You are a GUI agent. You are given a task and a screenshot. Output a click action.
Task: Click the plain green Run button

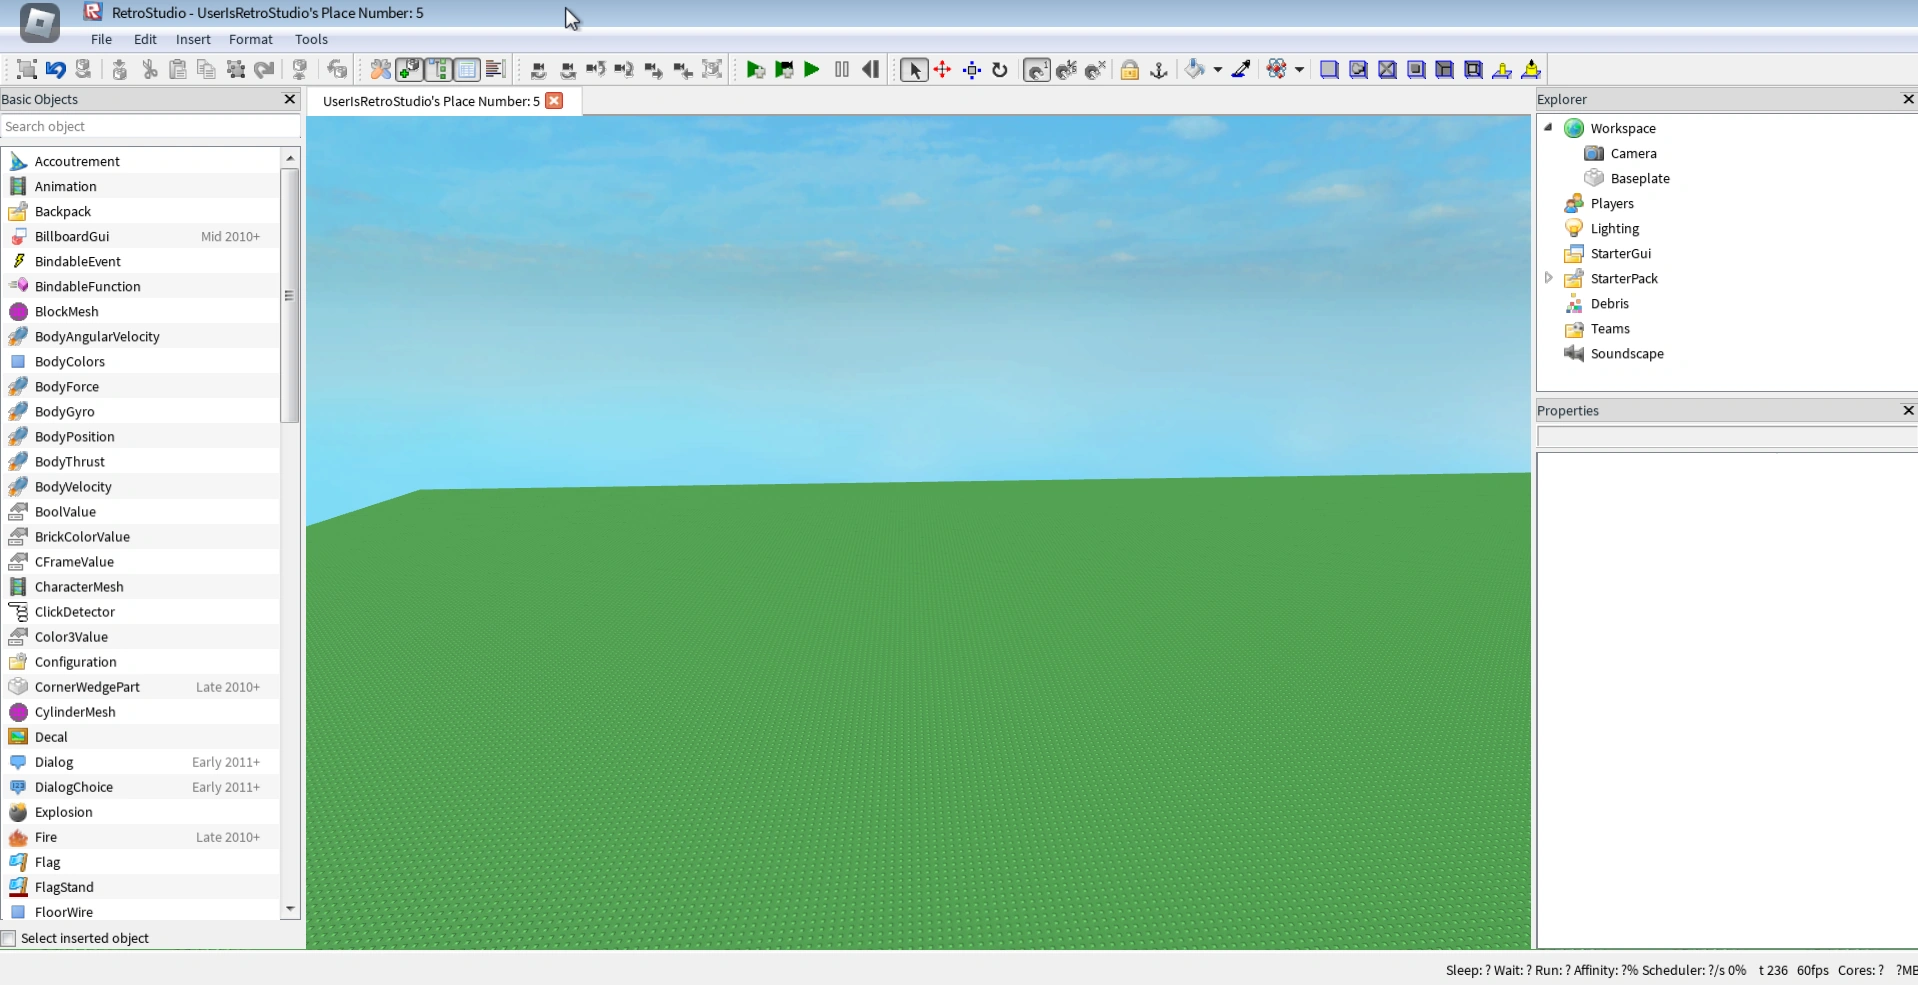coord(812,69)
